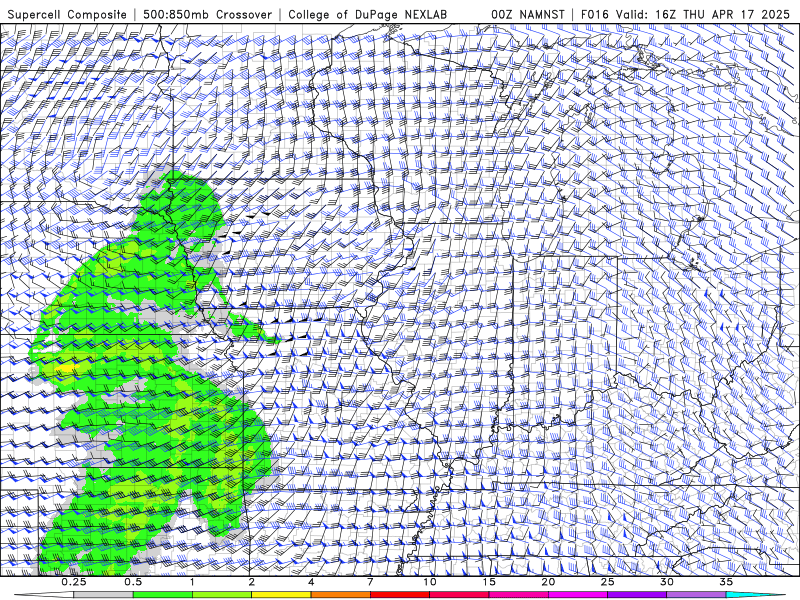The width and height of the screenshot is (800, 600).
Task: Click the legend value 35
Action: [x=726, y=582]
